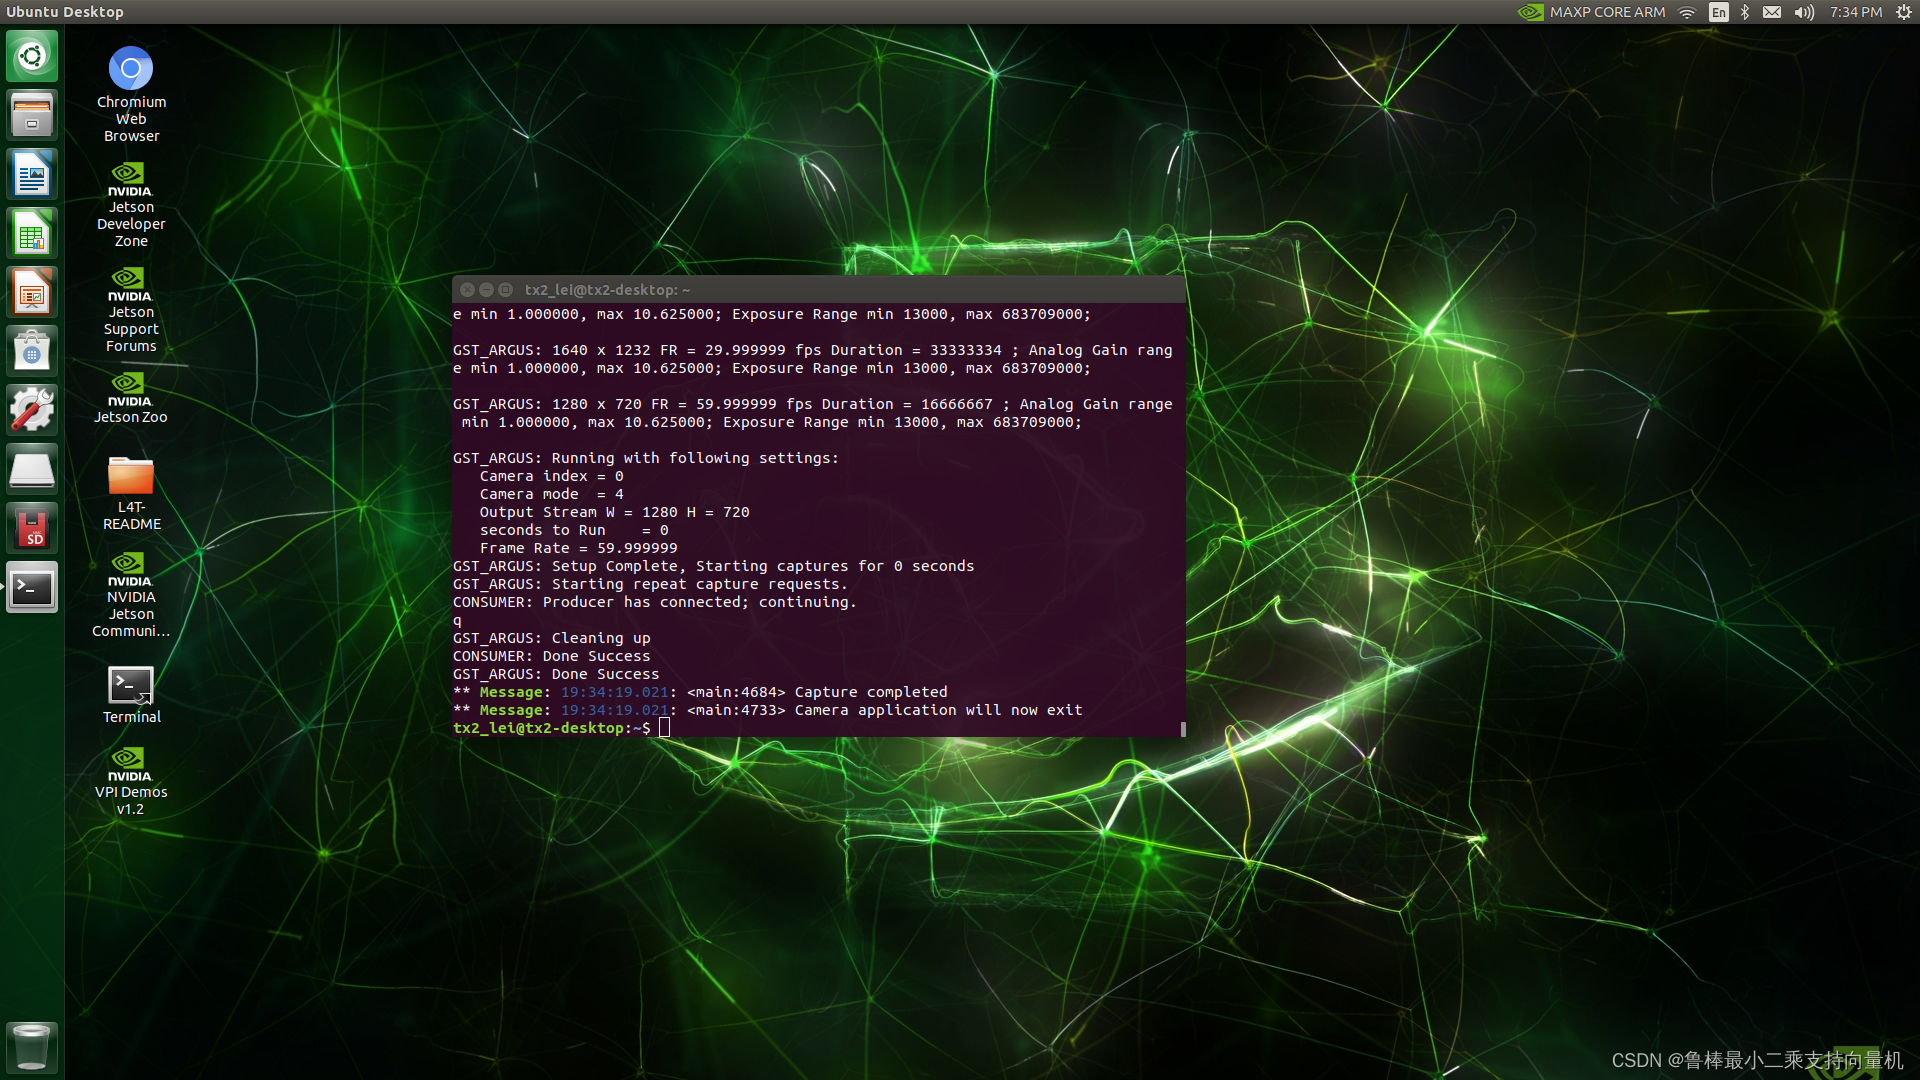Click 'Camera index = 0' line
The image size is (1920, 1080).
[x=551, y=476]
